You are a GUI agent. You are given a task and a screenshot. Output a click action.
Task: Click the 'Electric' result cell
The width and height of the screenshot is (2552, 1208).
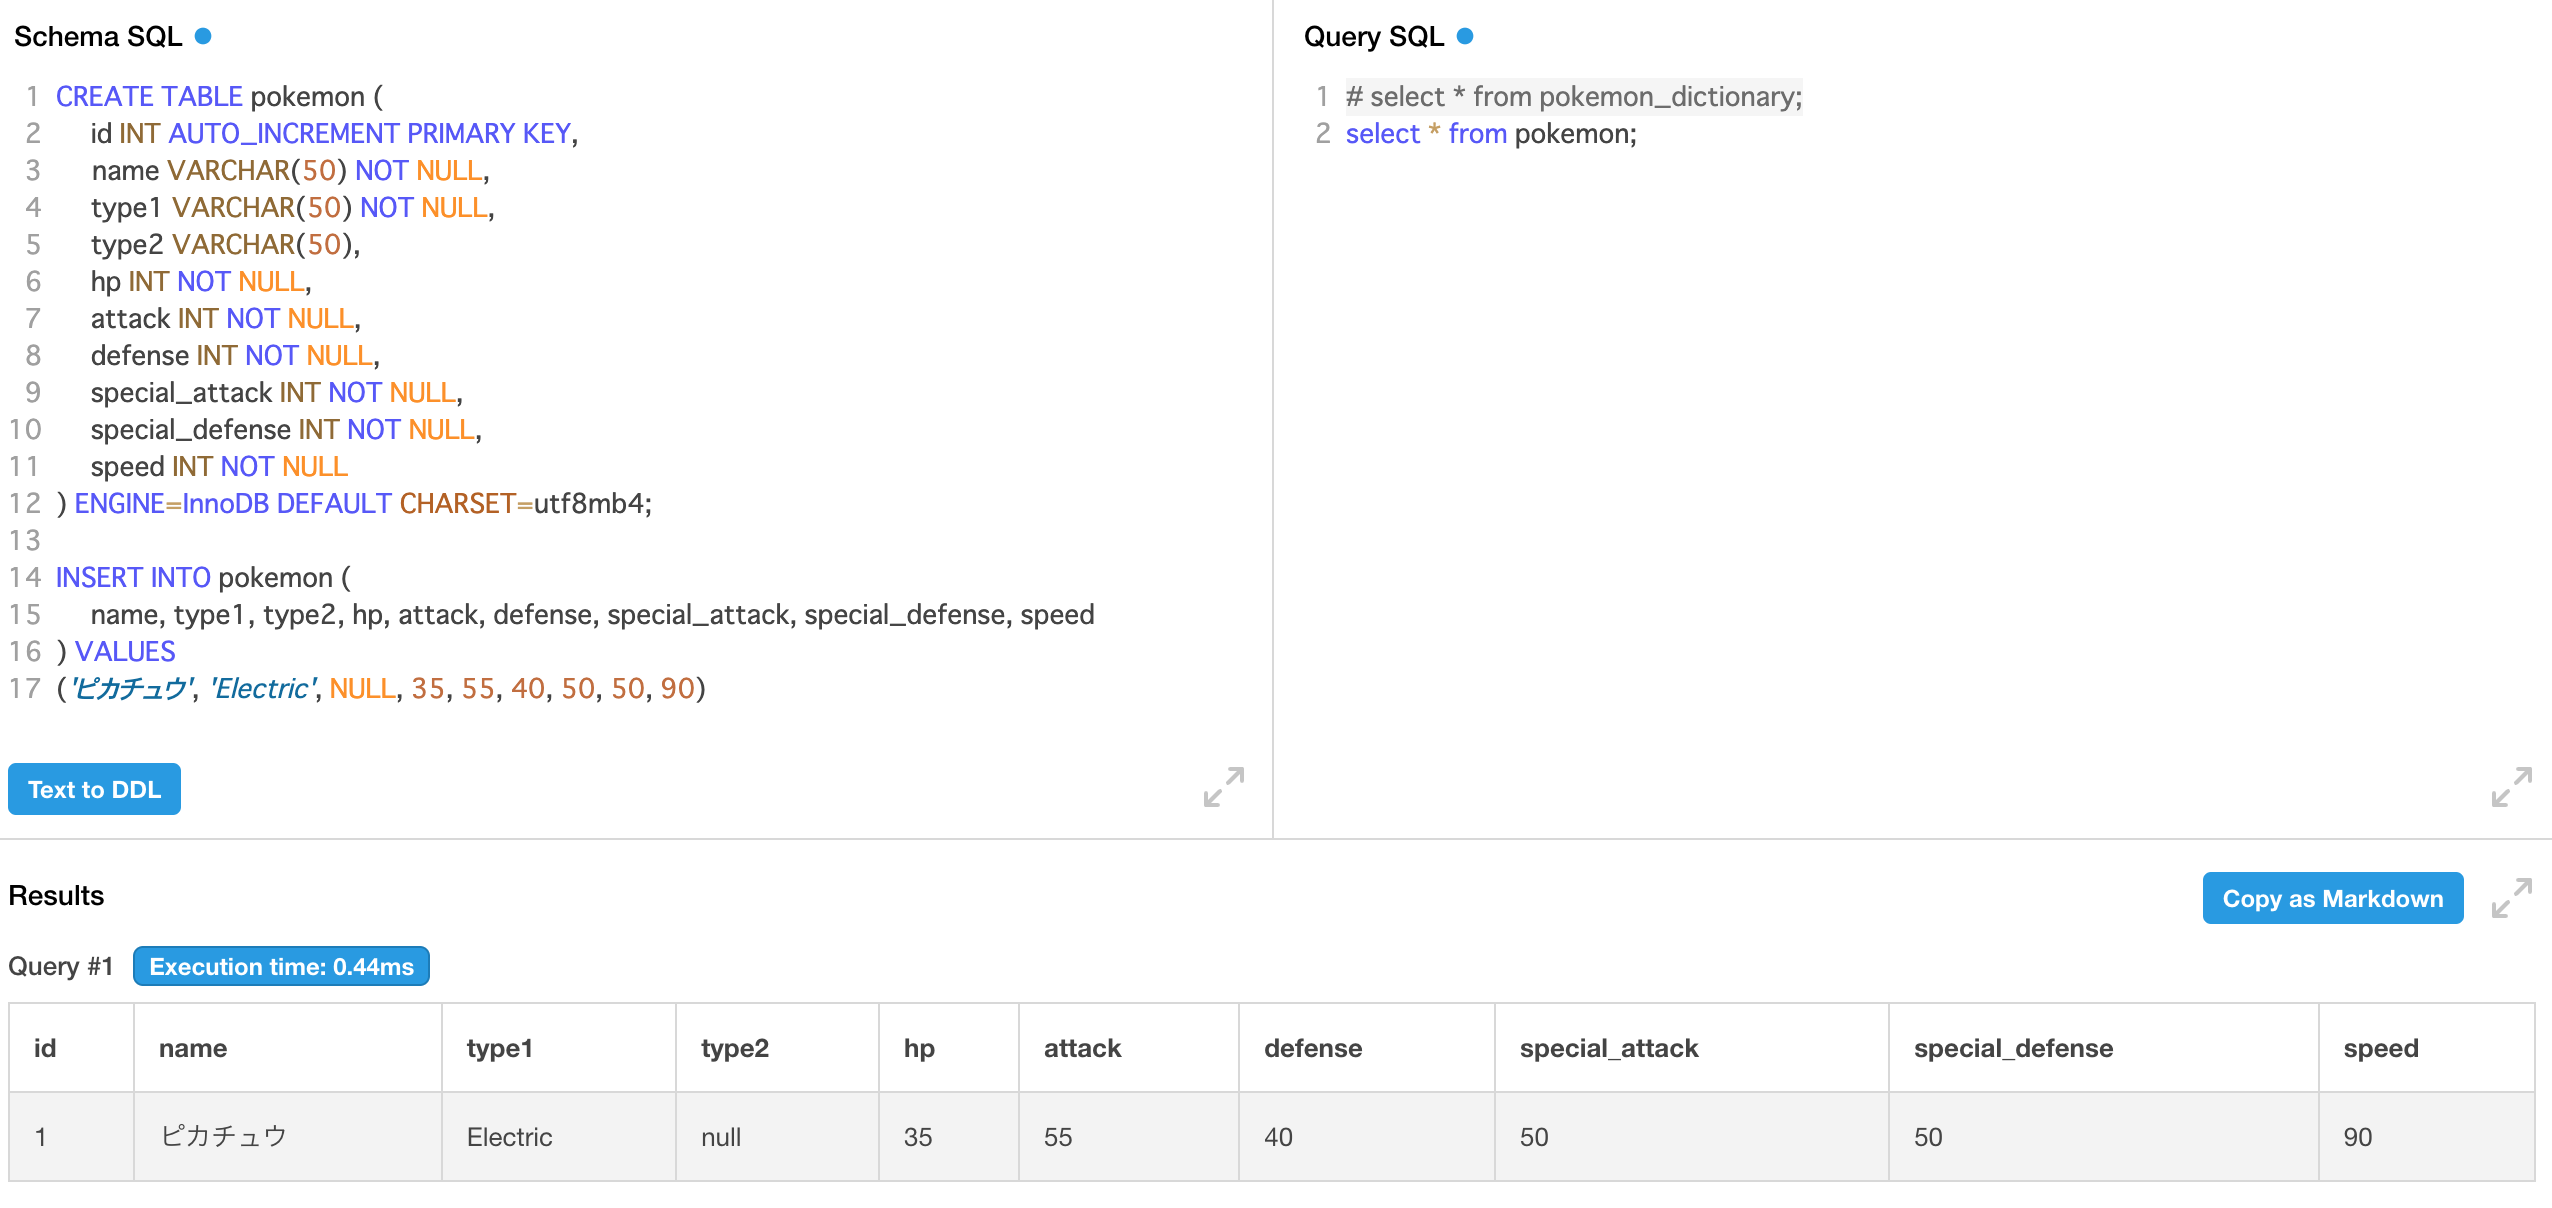(x=559, y=1137)
